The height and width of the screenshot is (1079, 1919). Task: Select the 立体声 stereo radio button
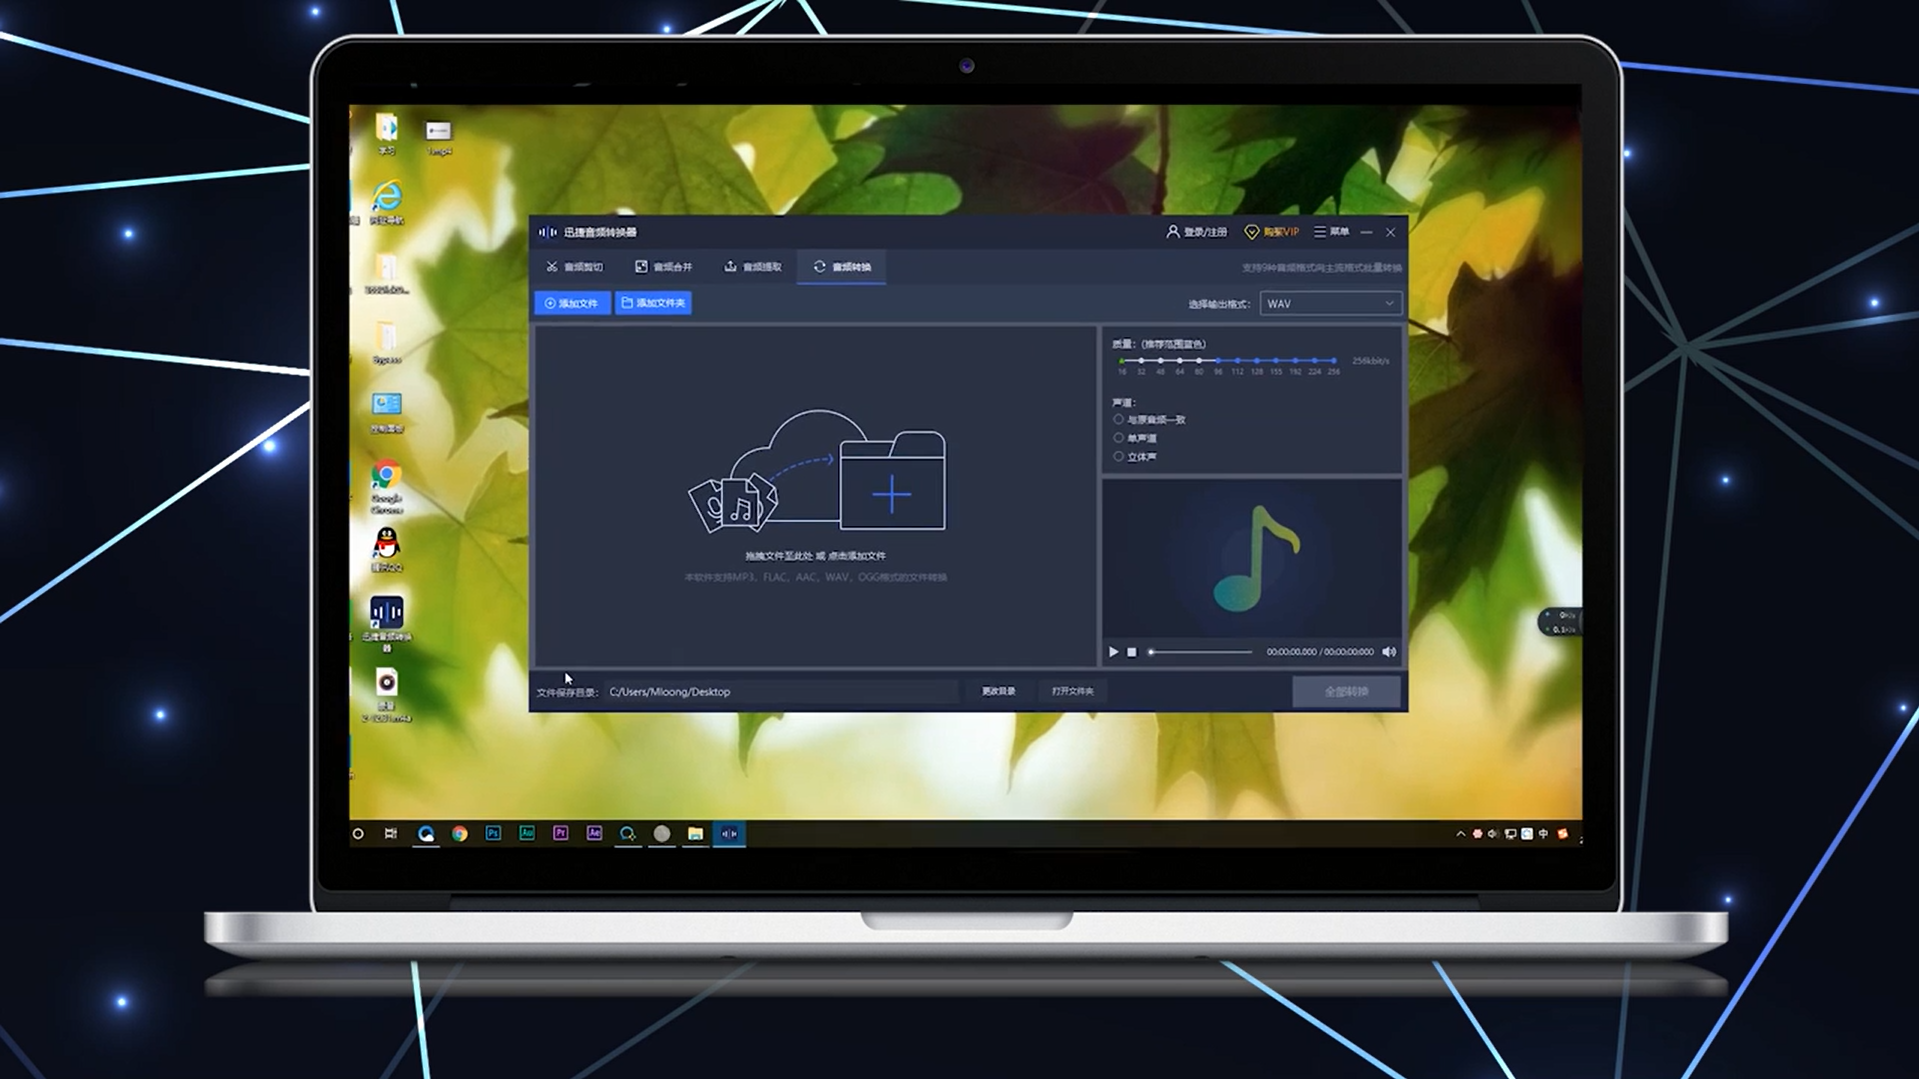coord(1118,457)
